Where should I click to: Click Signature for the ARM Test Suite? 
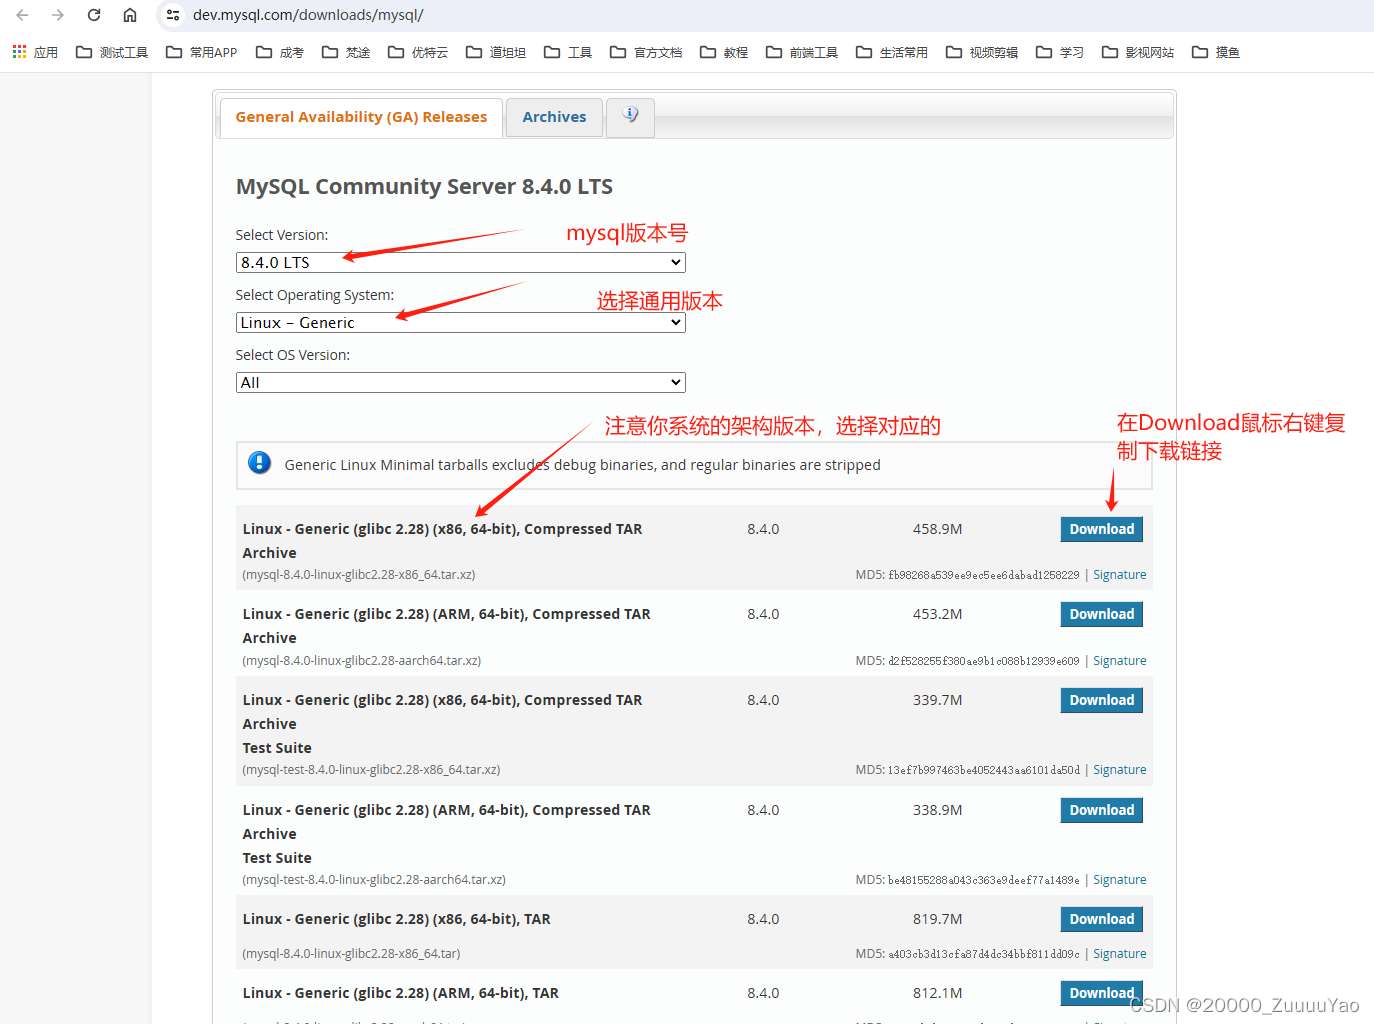pyautogui.click(x=1119, y=879)
